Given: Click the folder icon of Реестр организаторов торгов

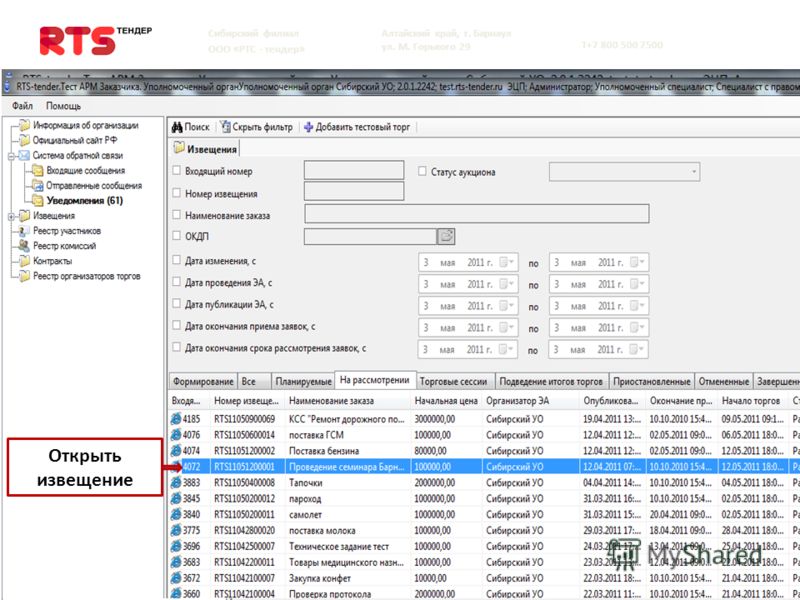Looking at the screenshot, I should point(24,276).
